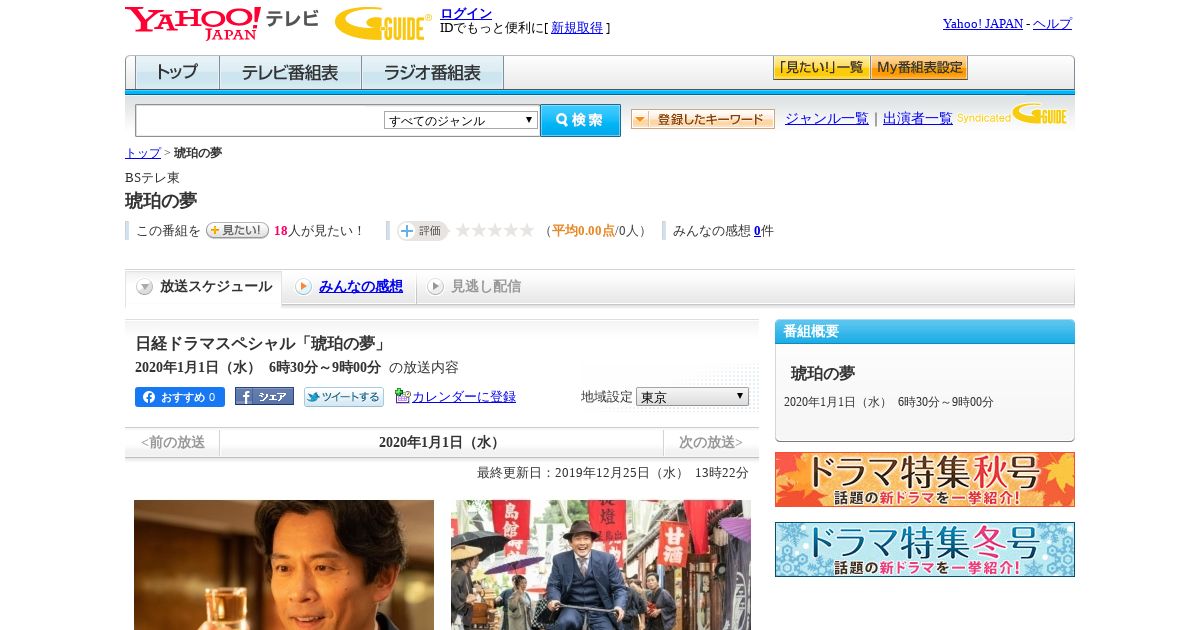Click the 番組概要 panel header
1200x630 pixels.
925,332
